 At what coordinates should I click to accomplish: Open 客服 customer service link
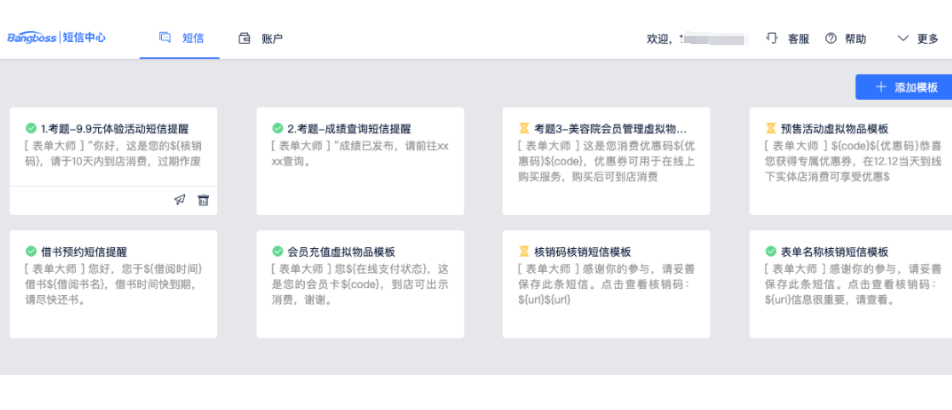[798, 39]
